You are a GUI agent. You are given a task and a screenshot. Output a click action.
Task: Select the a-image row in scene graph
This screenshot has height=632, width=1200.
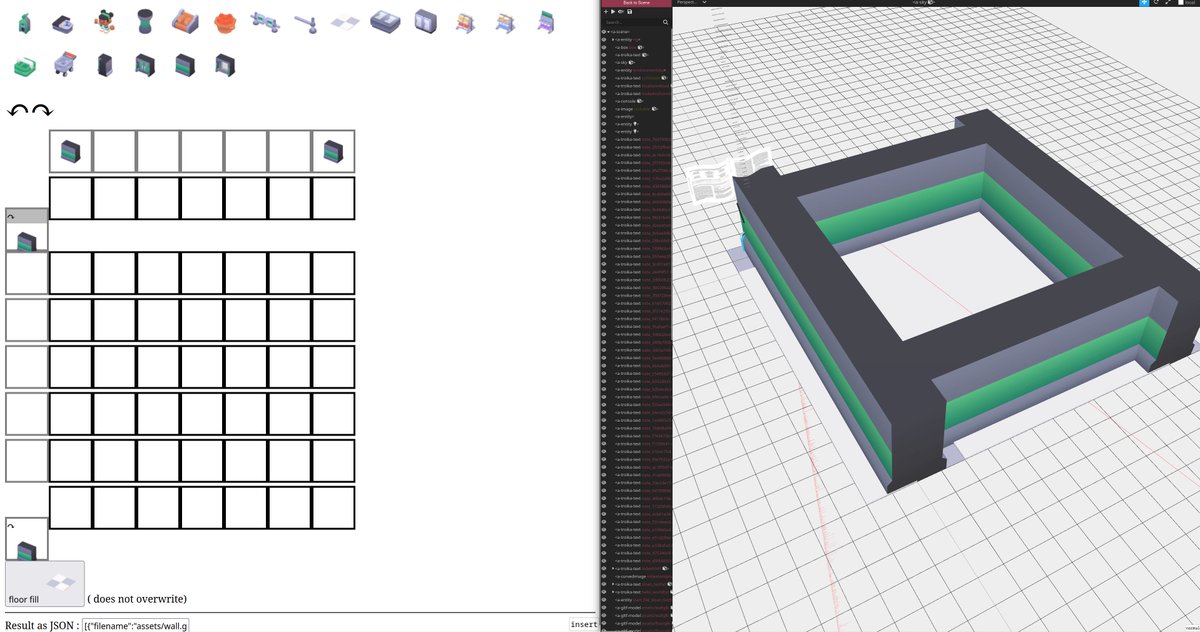pos(638,109)
